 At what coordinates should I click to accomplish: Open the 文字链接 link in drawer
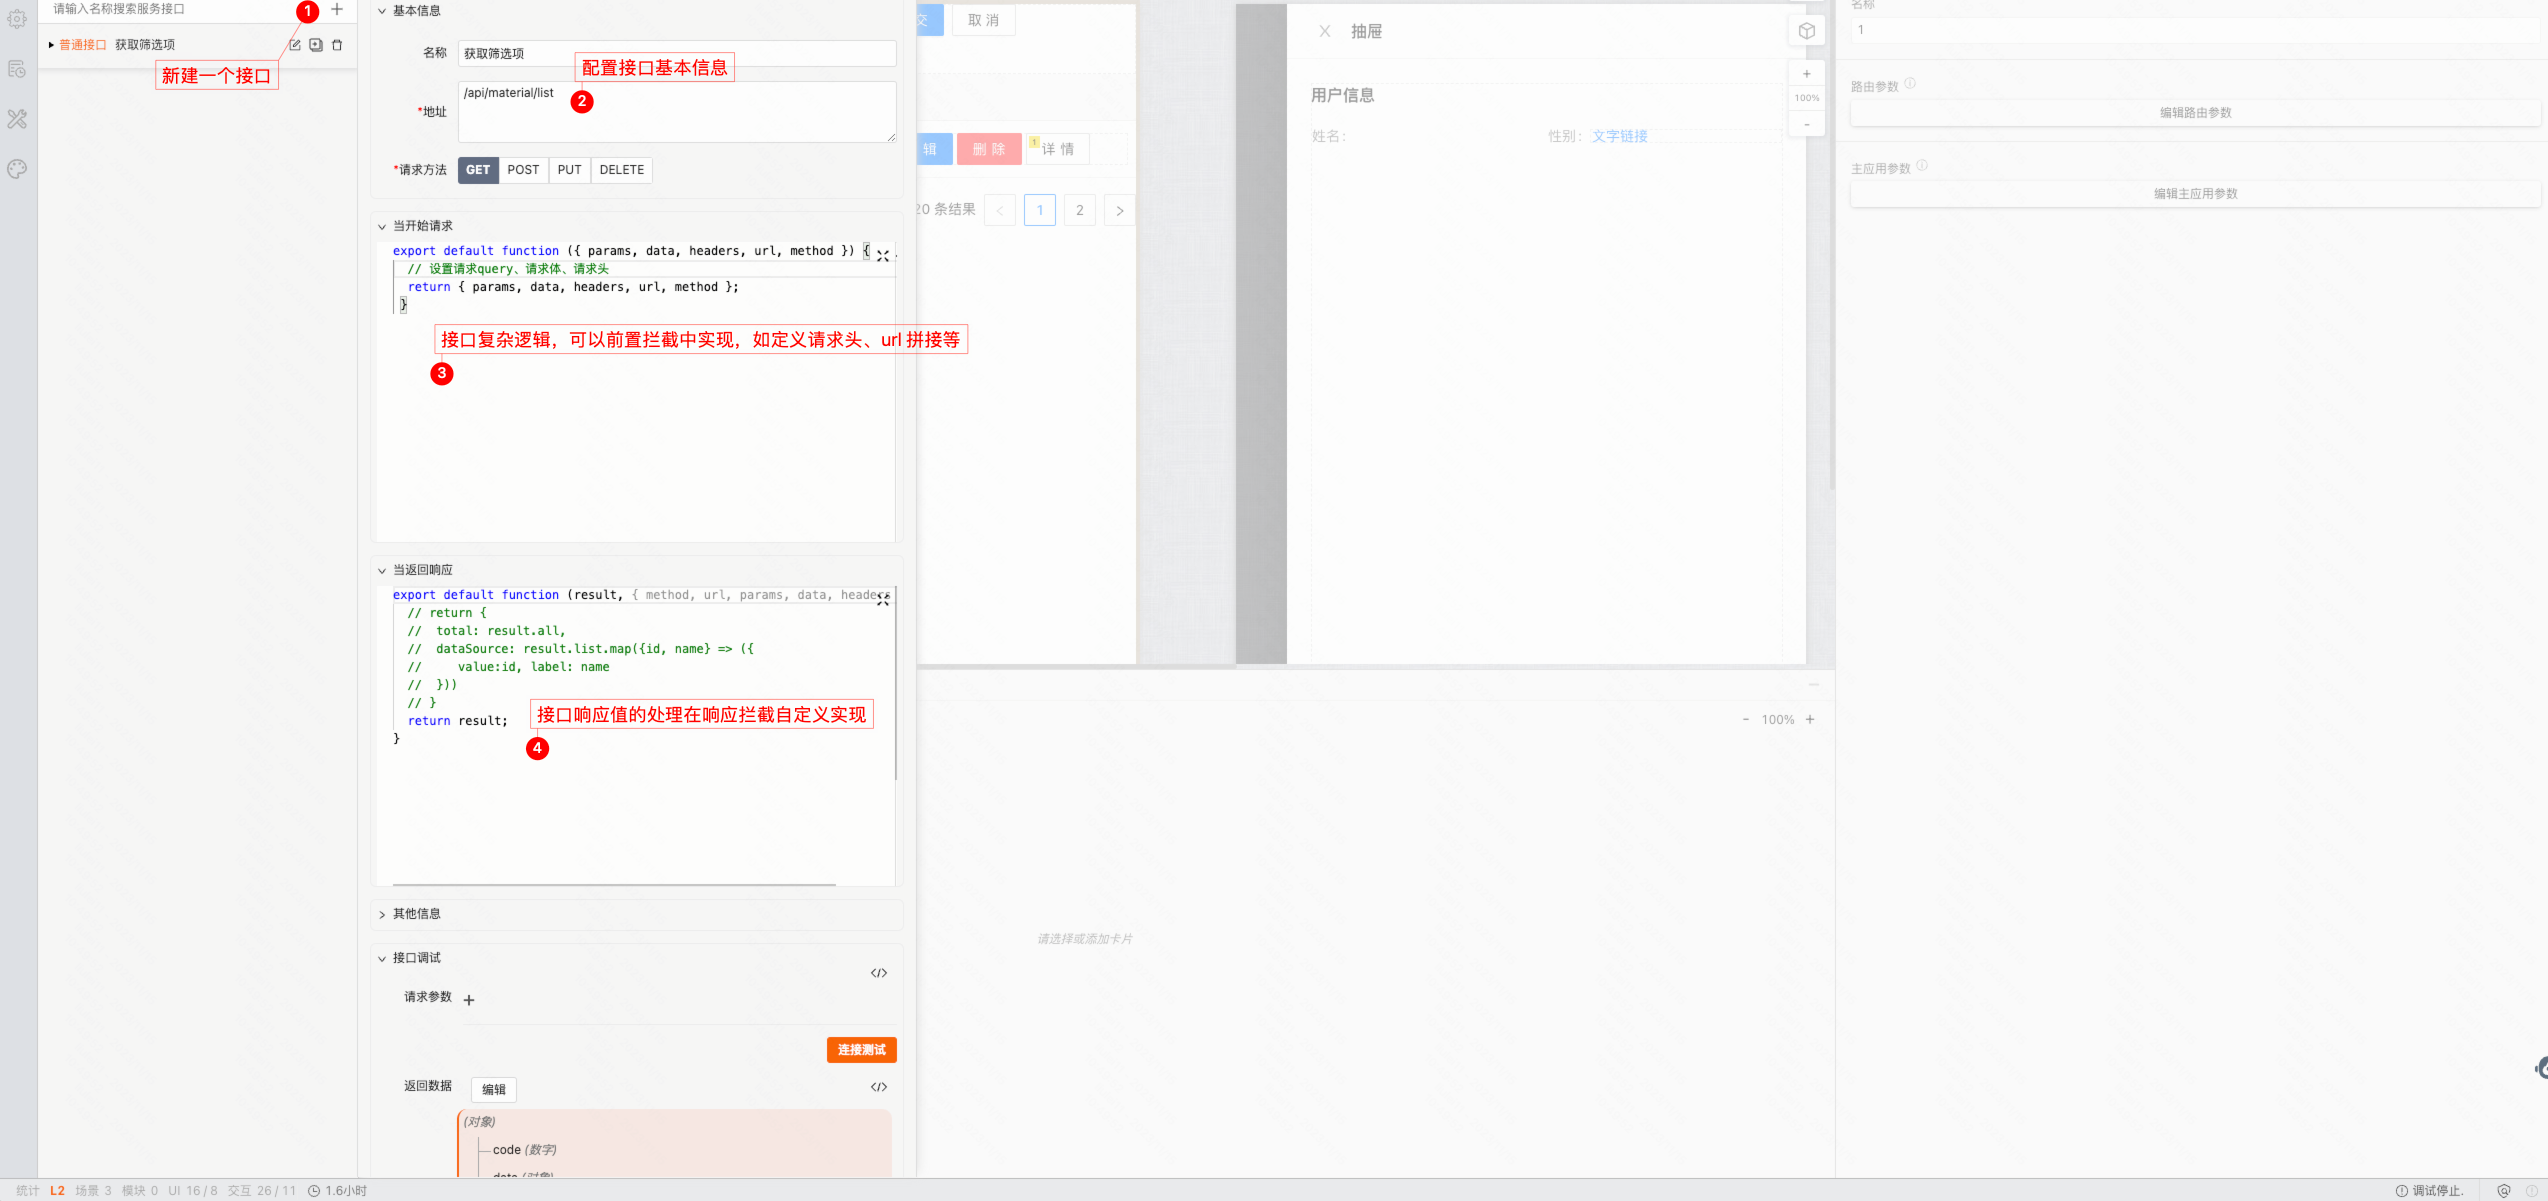point(1620,136)
